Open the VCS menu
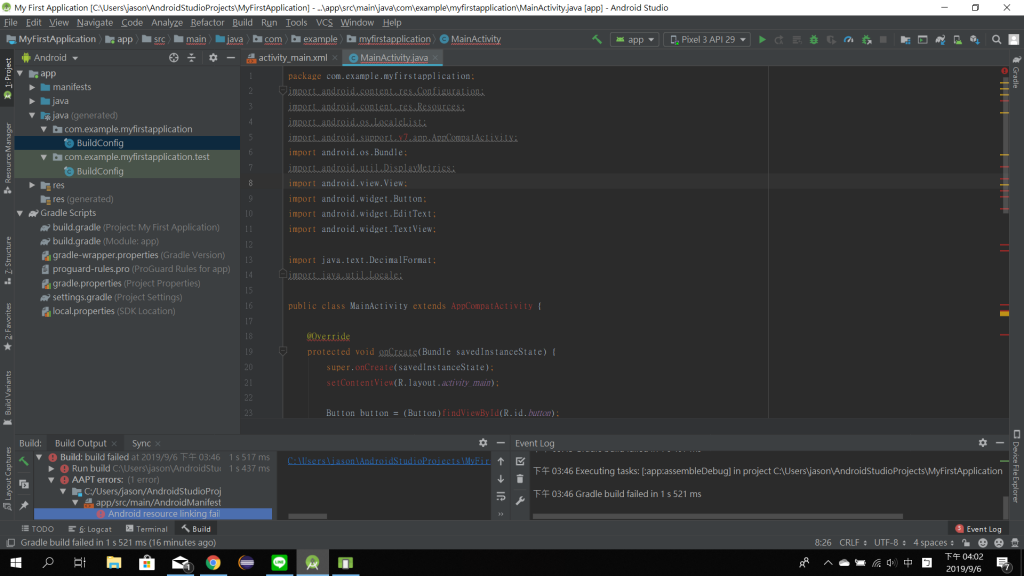This screenshot has height=576, width=1024. tap(324, 22)
